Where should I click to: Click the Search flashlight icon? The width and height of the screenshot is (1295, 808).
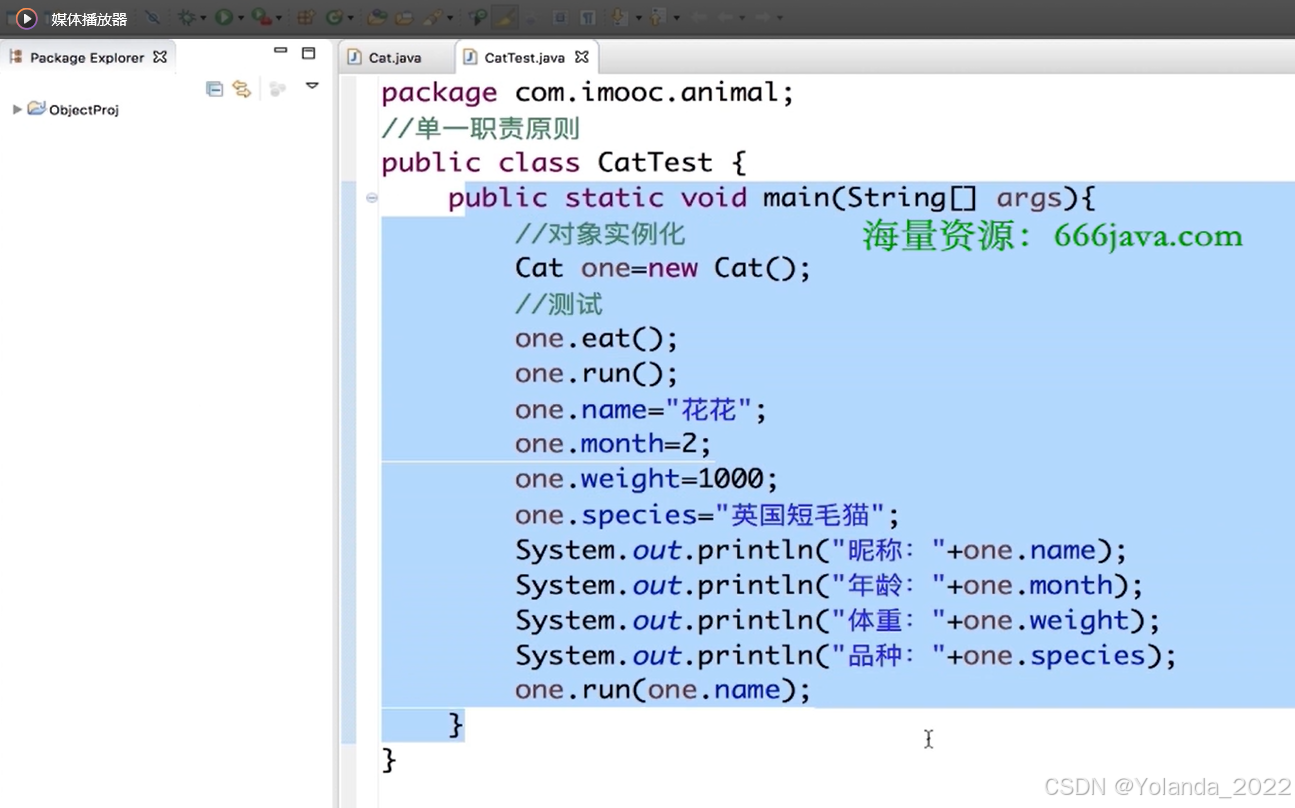[x=433, y=18]
